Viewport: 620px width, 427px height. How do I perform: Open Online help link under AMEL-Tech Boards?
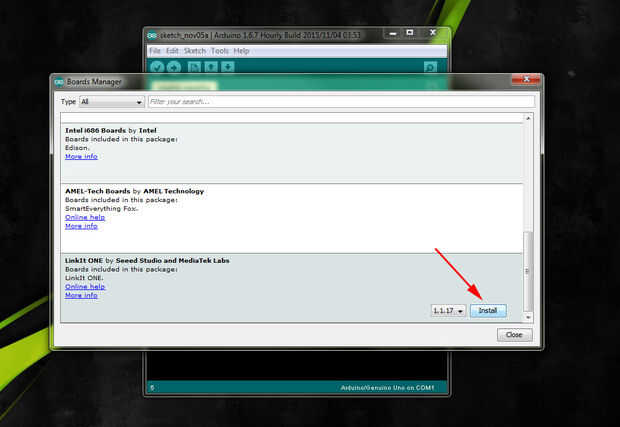tap(85, 217)
